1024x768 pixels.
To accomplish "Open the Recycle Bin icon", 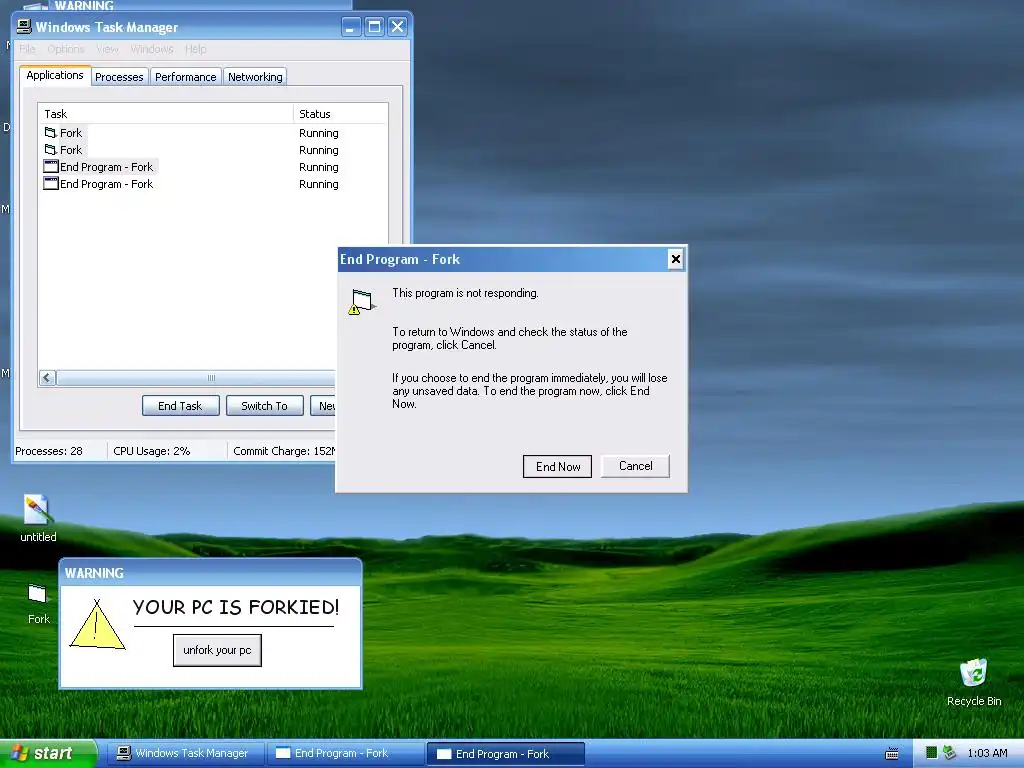I will point(974,682).
